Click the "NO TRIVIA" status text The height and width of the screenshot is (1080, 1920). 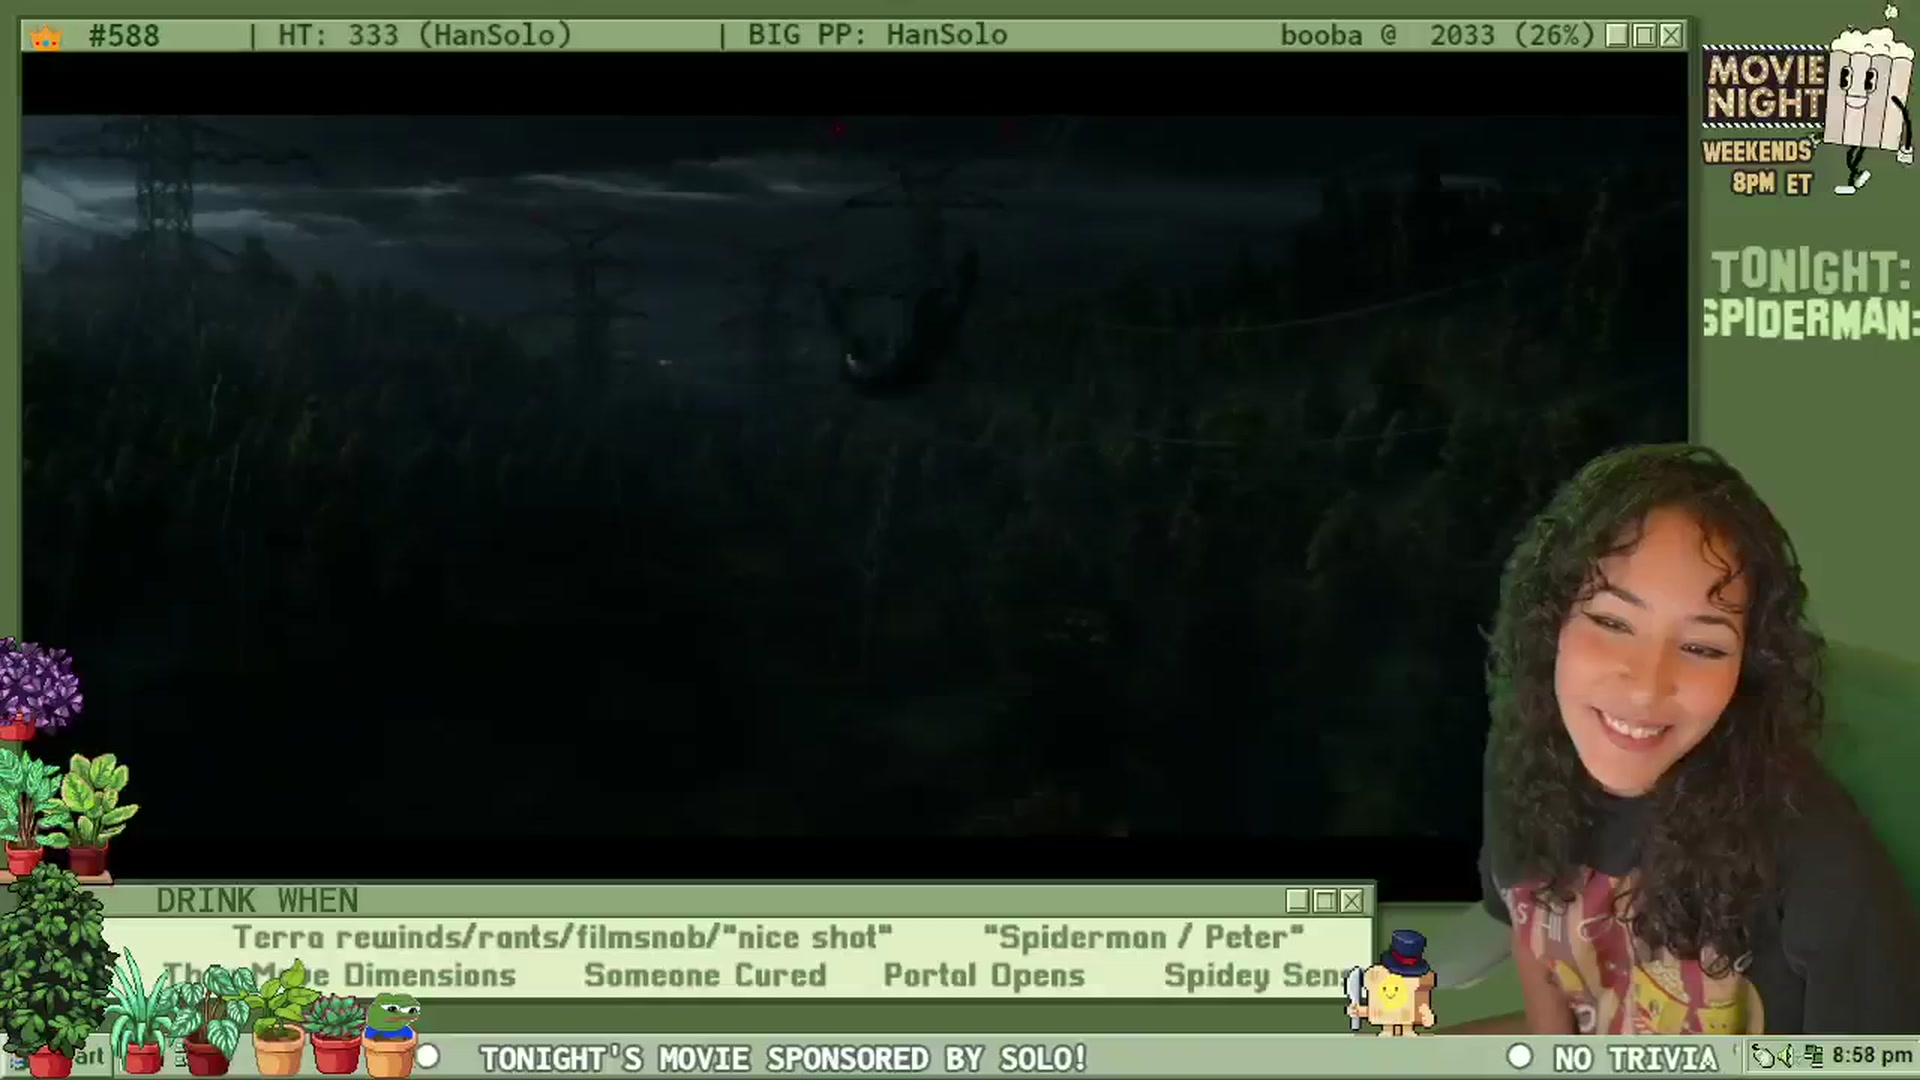pyautogui.click(x=1635, y=1058)
